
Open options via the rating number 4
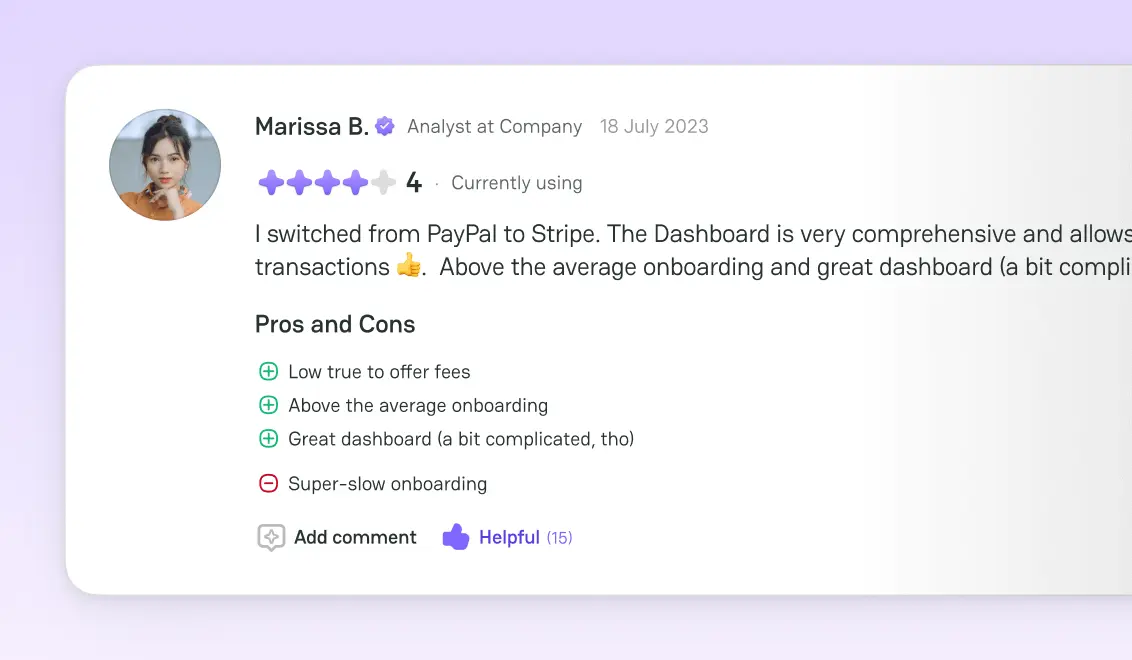coord(413,183)
